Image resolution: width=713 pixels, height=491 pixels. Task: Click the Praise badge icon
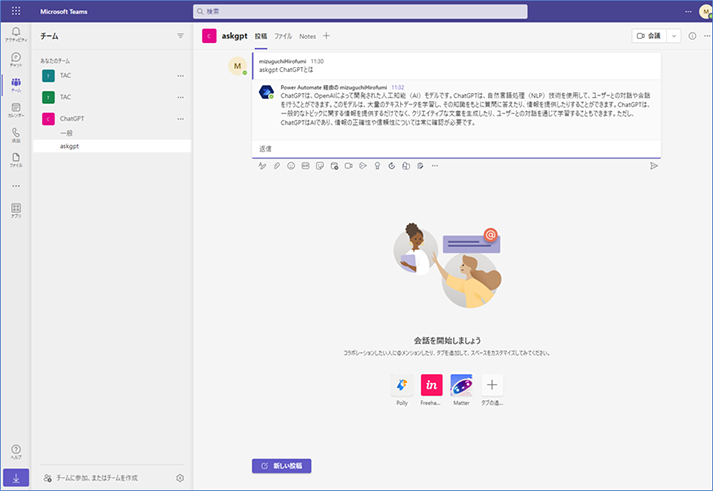coord(377,166)
